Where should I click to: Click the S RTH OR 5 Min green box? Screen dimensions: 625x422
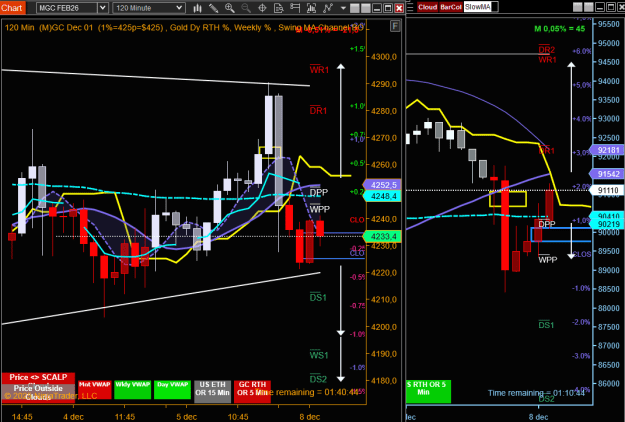pyautogui.click(x=428, y=391)
